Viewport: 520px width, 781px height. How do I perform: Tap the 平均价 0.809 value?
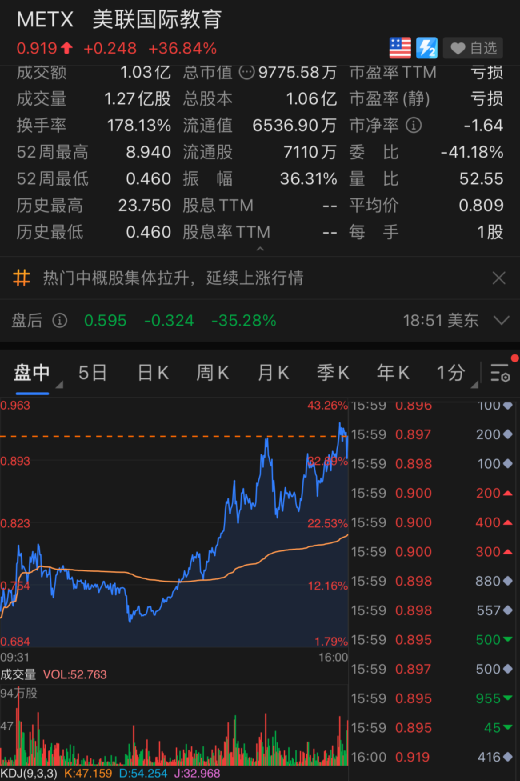click(481, 205)
